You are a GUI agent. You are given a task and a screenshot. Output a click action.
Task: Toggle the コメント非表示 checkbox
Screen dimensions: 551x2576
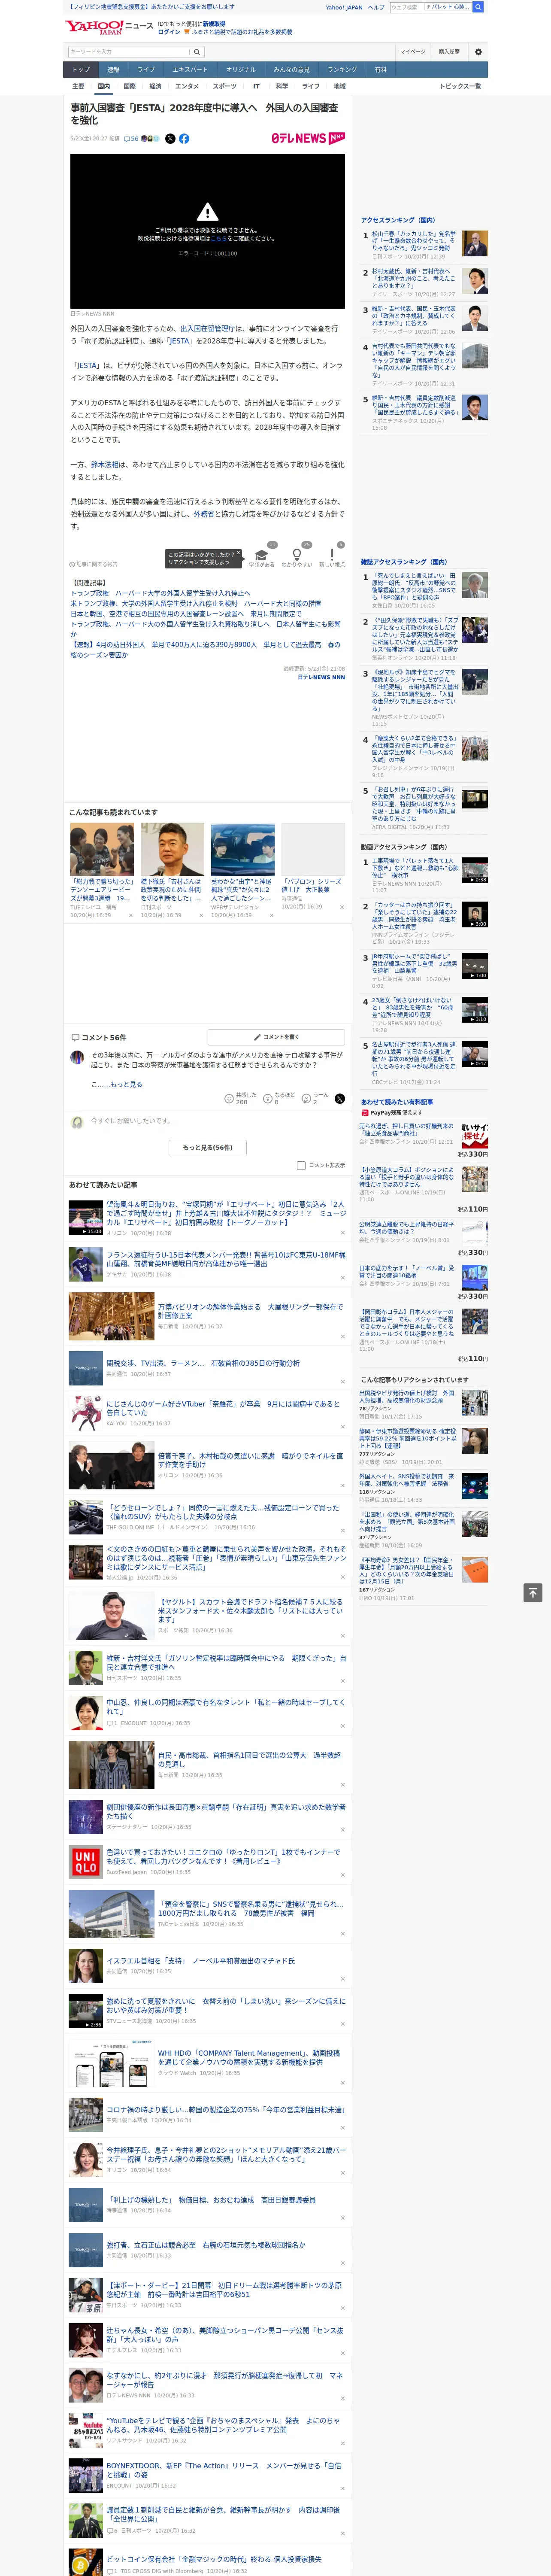point(301,1165)
